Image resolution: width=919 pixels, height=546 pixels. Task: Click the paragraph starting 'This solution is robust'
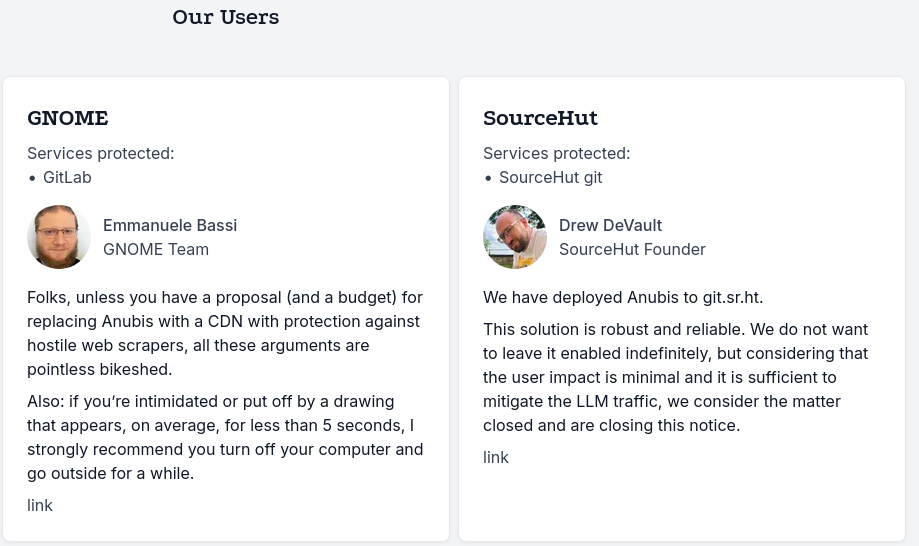coord(676,377)
